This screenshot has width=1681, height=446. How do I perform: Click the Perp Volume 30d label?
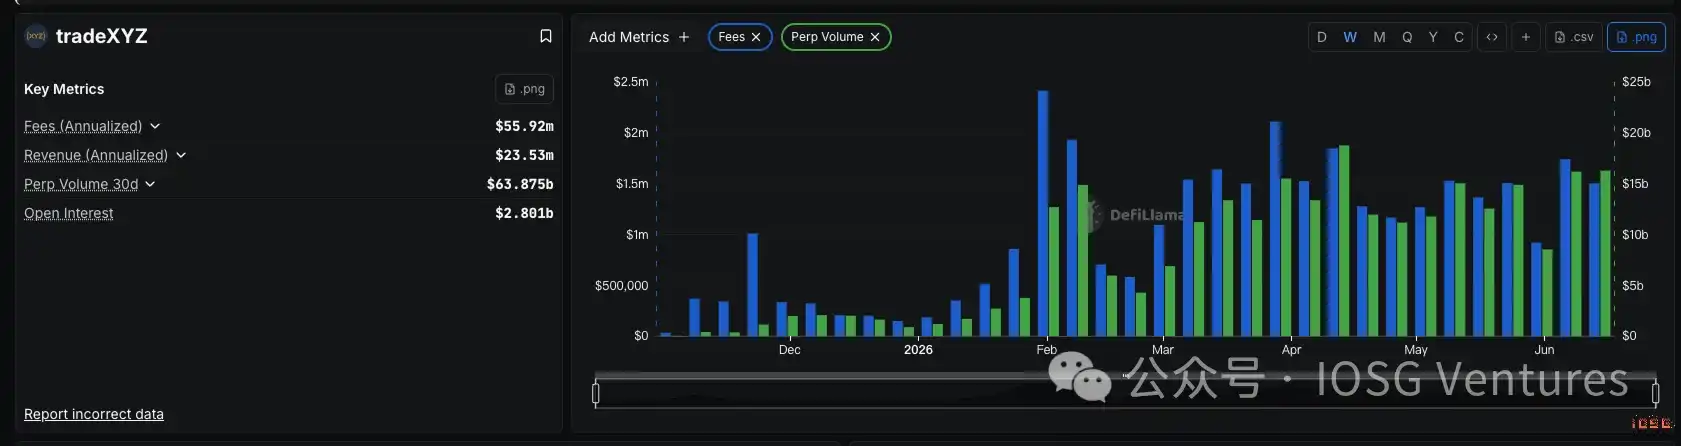coord(81,184)
